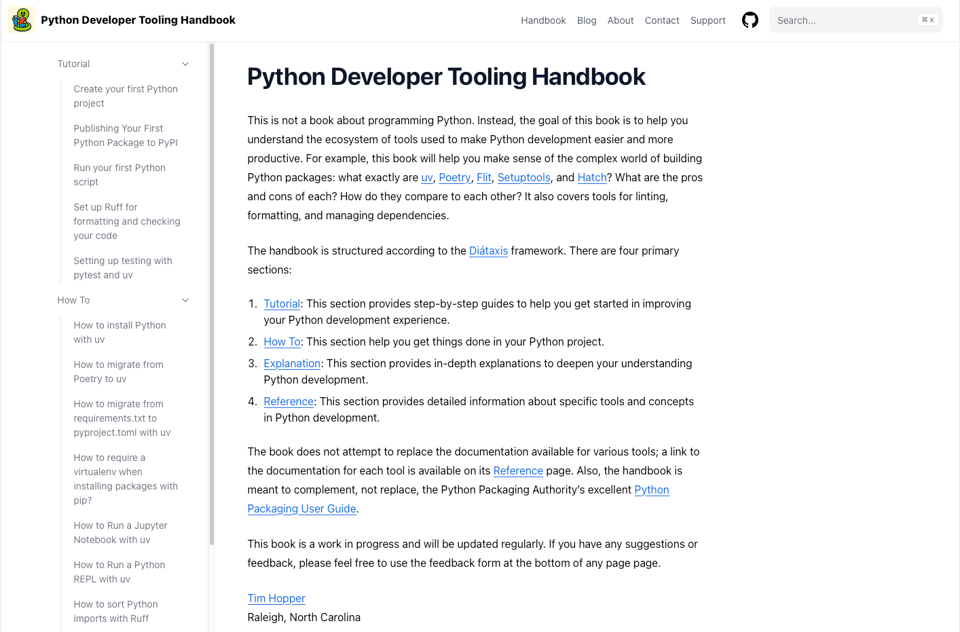The image size is (960, 632).
Task: Go to the Blog nav item
Action: [586, 20]
